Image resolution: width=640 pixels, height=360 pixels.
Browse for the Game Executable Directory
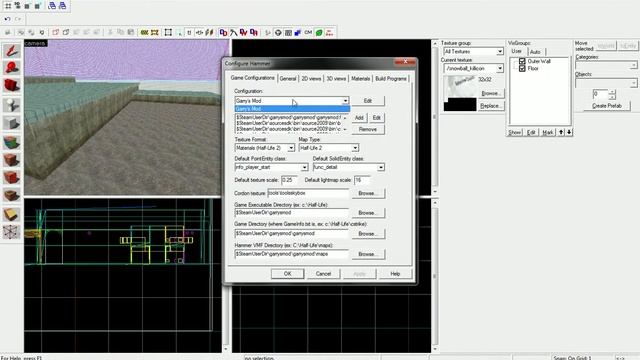[368, 213]
